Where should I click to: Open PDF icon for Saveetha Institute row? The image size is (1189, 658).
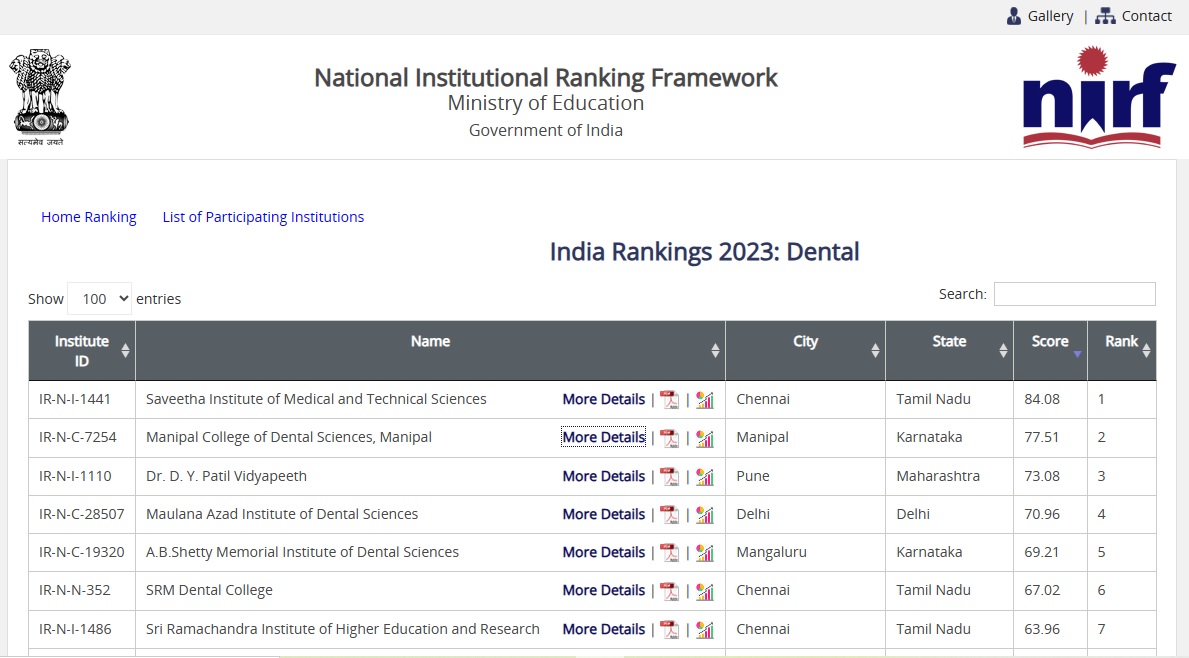tap(669, 400)
